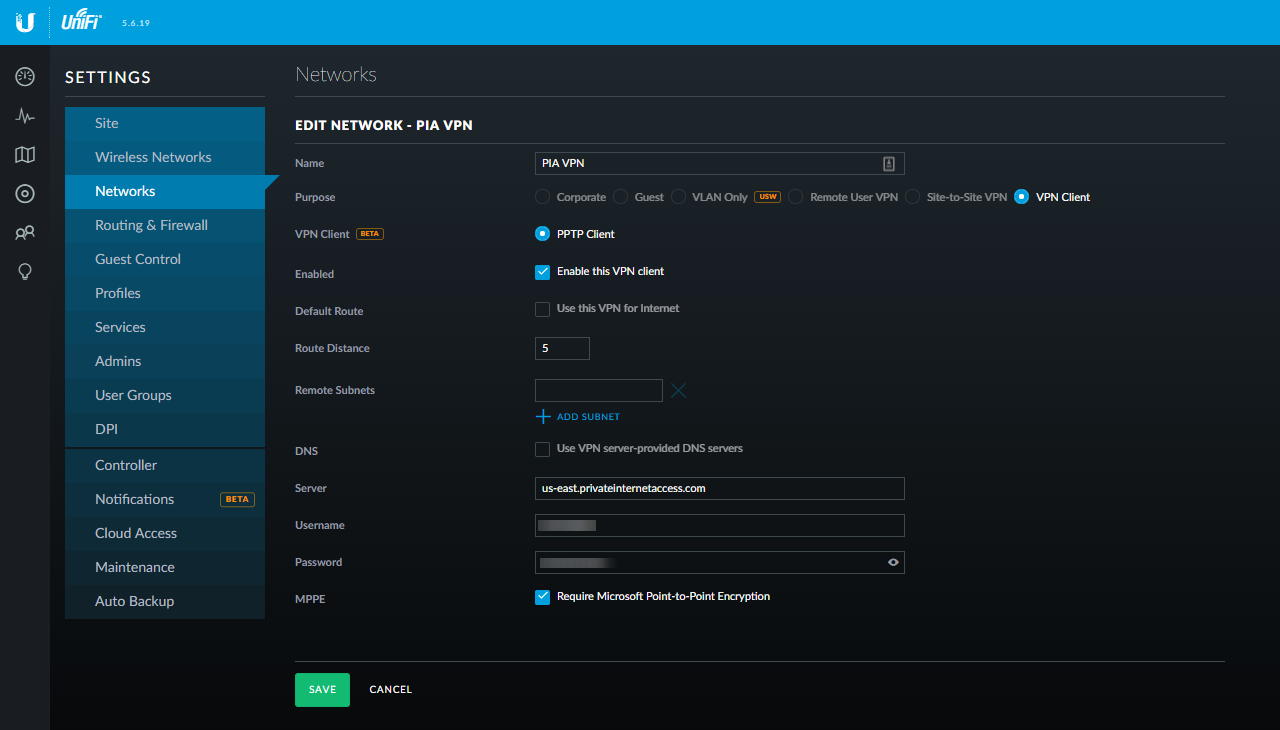
Task: Reveal password with the eye icon
Action: click(893, 563)
